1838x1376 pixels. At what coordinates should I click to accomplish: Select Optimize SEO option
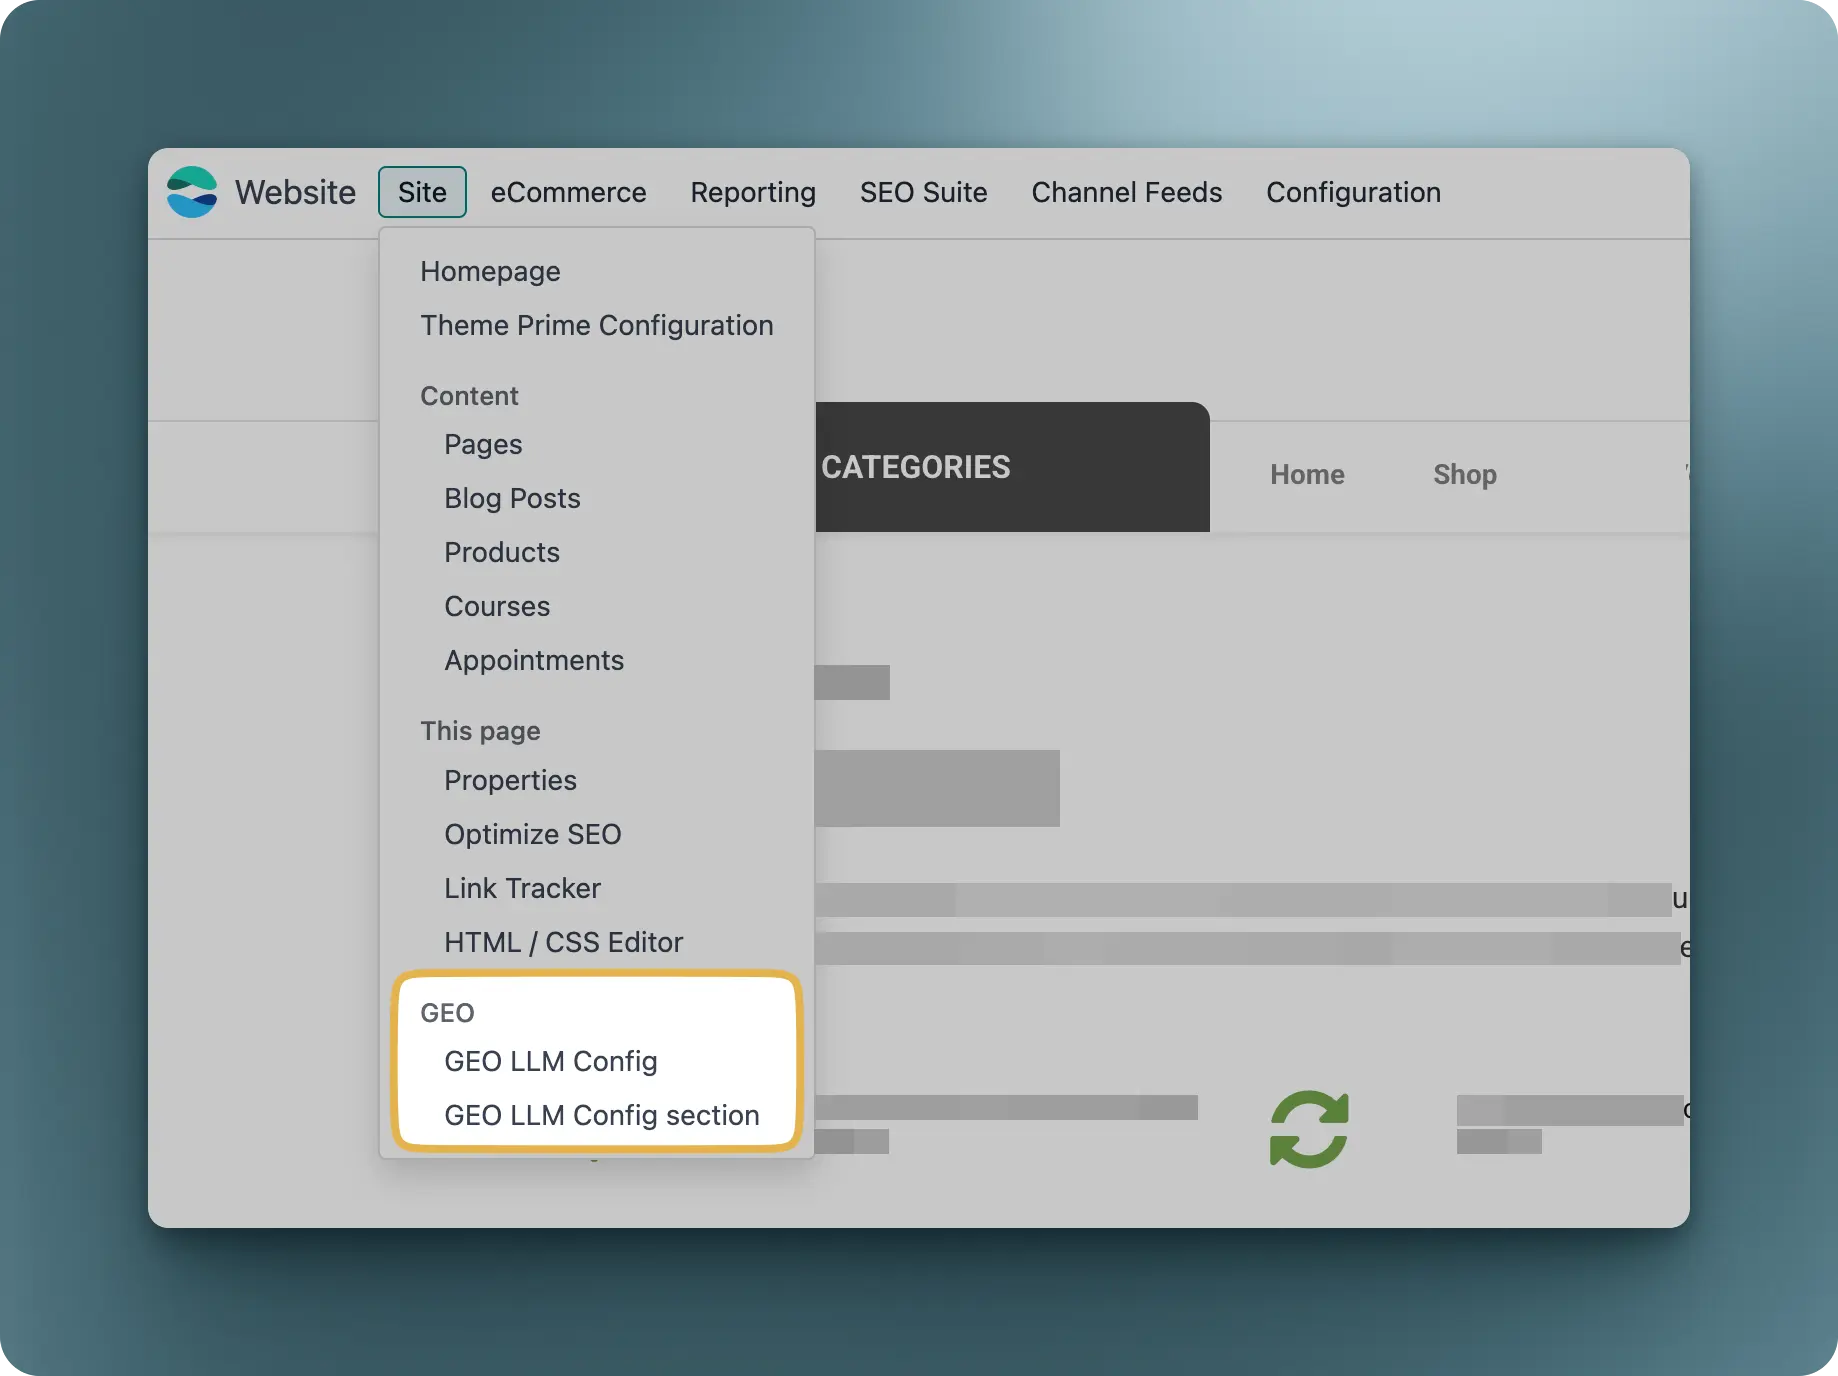[x=532, y=834]
